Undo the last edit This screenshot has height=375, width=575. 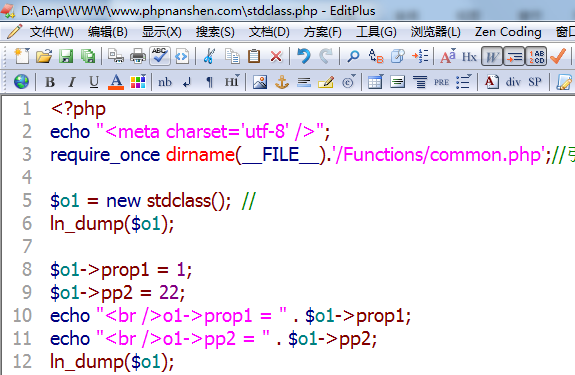click(x=304, y=56)
